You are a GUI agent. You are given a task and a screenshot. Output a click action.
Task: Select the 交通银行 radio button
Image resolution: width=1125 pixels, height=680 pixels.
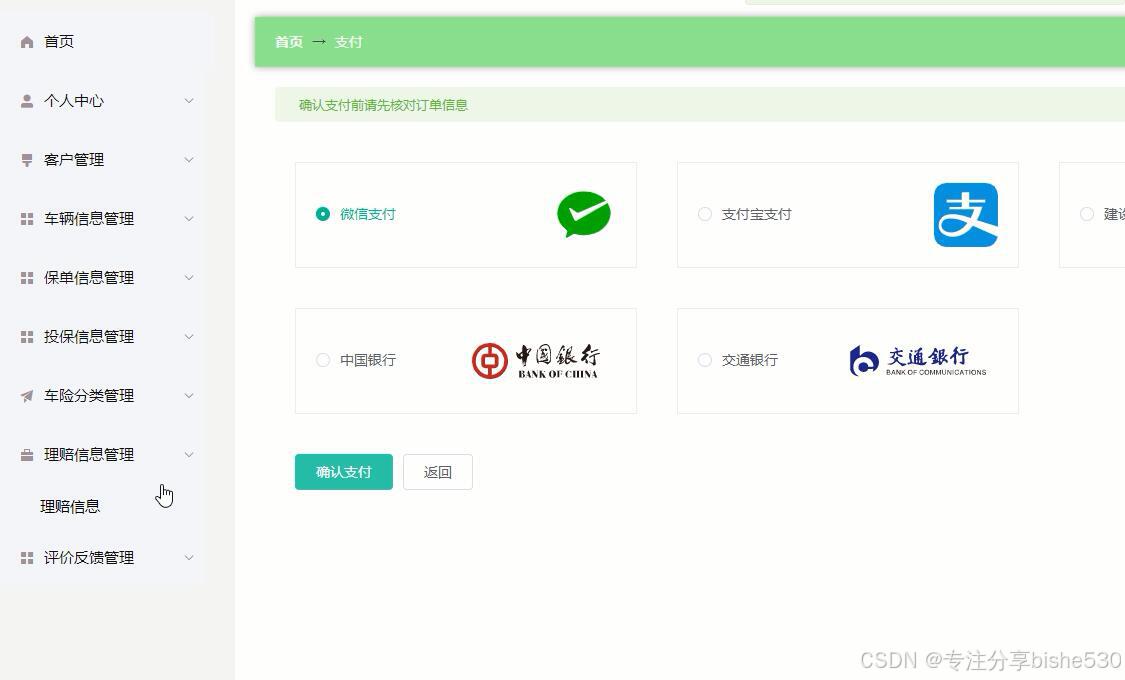(x=705, y=360)
